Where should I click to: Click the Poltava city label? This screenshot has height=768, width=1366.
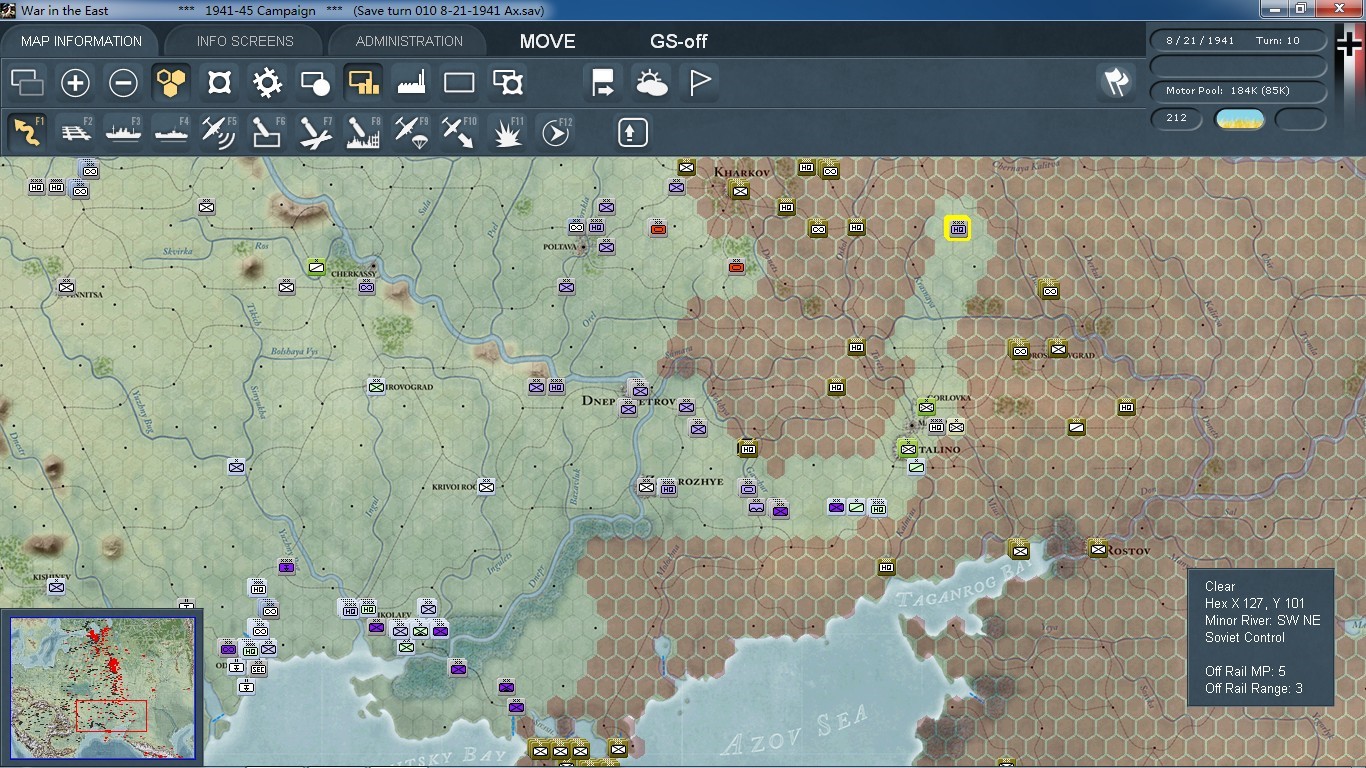(x=560, y=246)
